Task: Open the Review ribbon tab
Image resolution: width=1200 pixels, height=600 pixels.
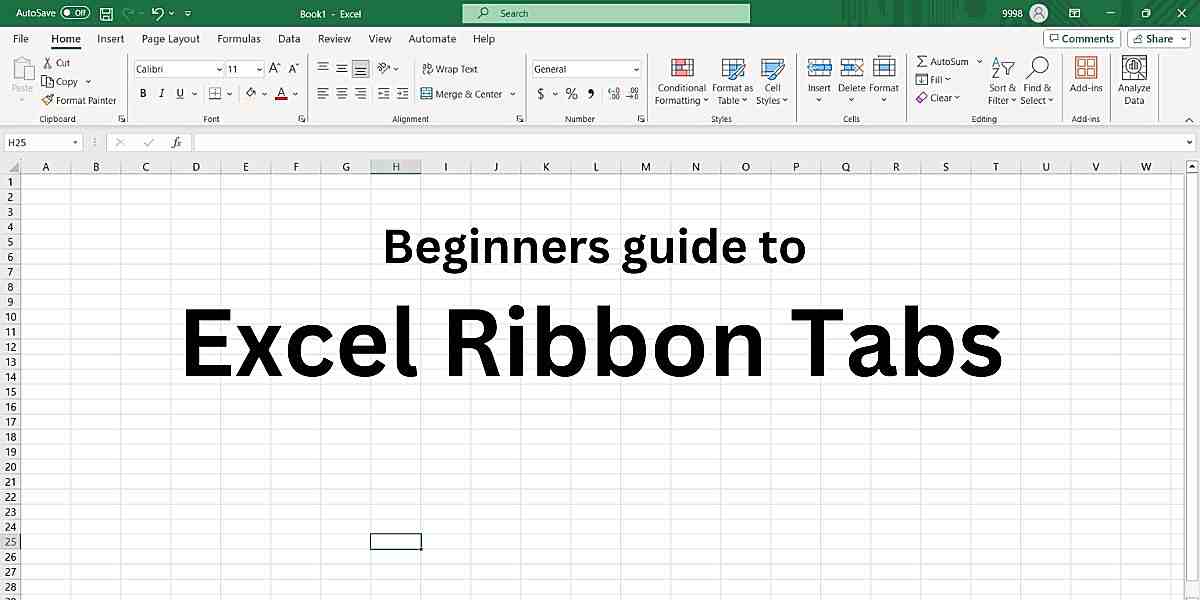Action: tap(333, 38)
